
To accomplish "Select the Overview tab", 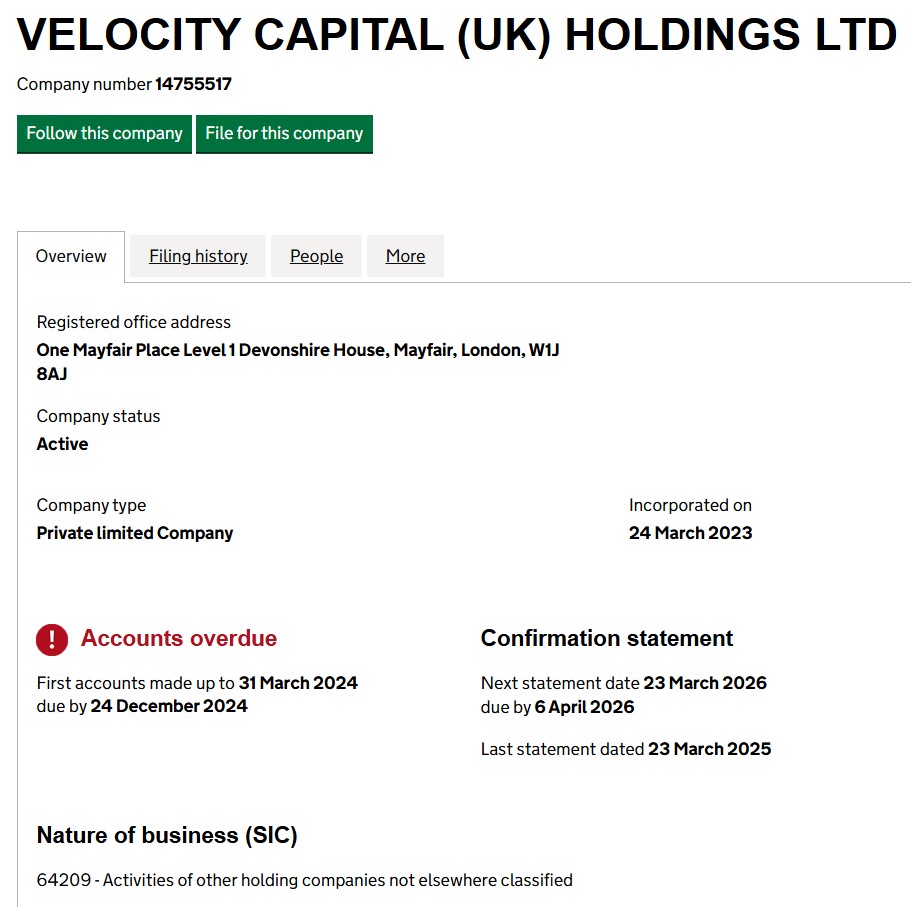I will click(71, 257).
